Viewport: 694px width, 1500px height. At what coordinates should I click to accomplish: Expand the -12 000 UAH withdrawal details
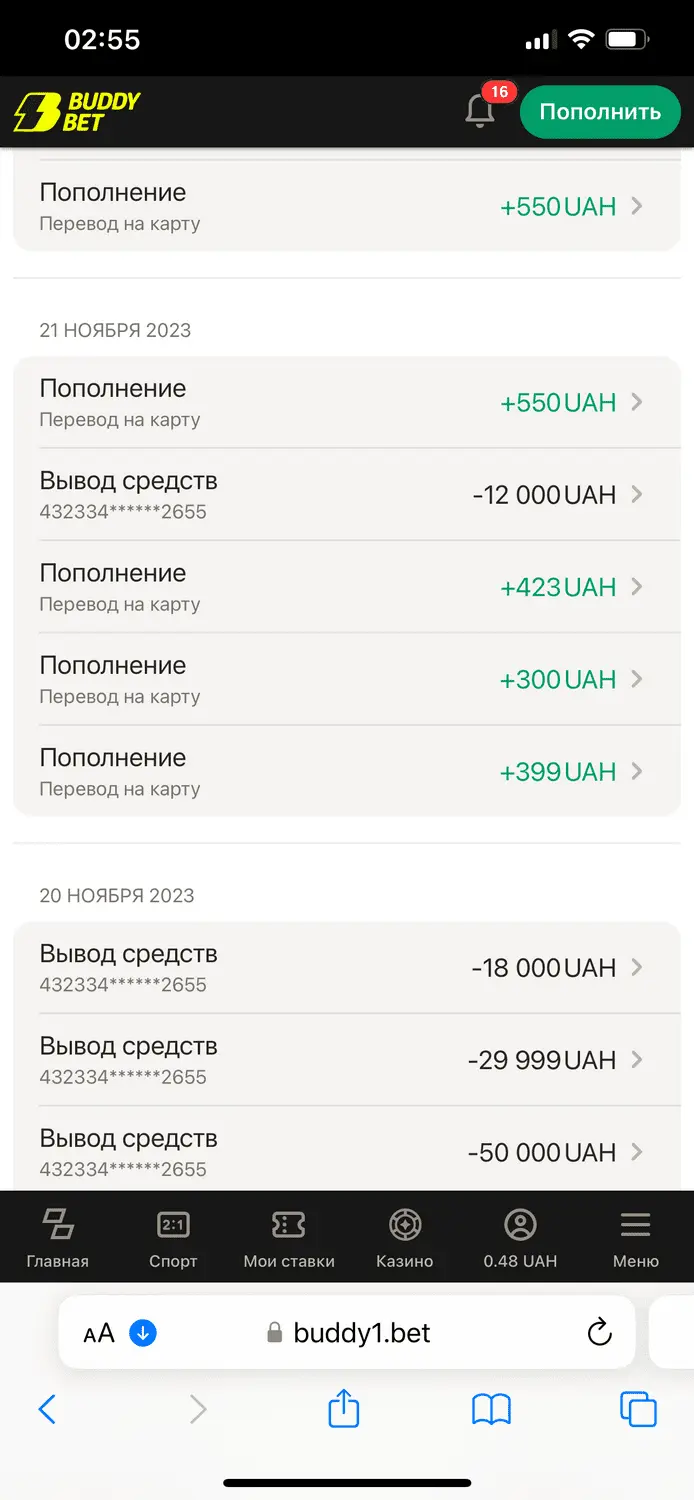pyautogui.click(x=637, y=494)
